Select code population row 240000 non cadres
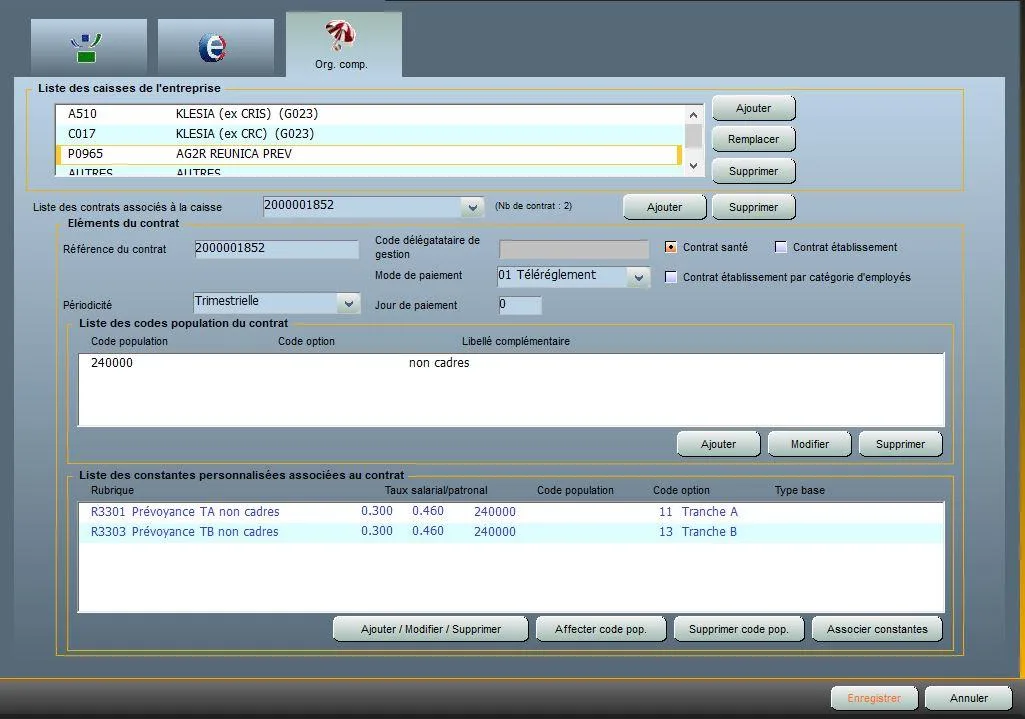The height and width of the screenshot is (719, 1025). tap(511, 363)
